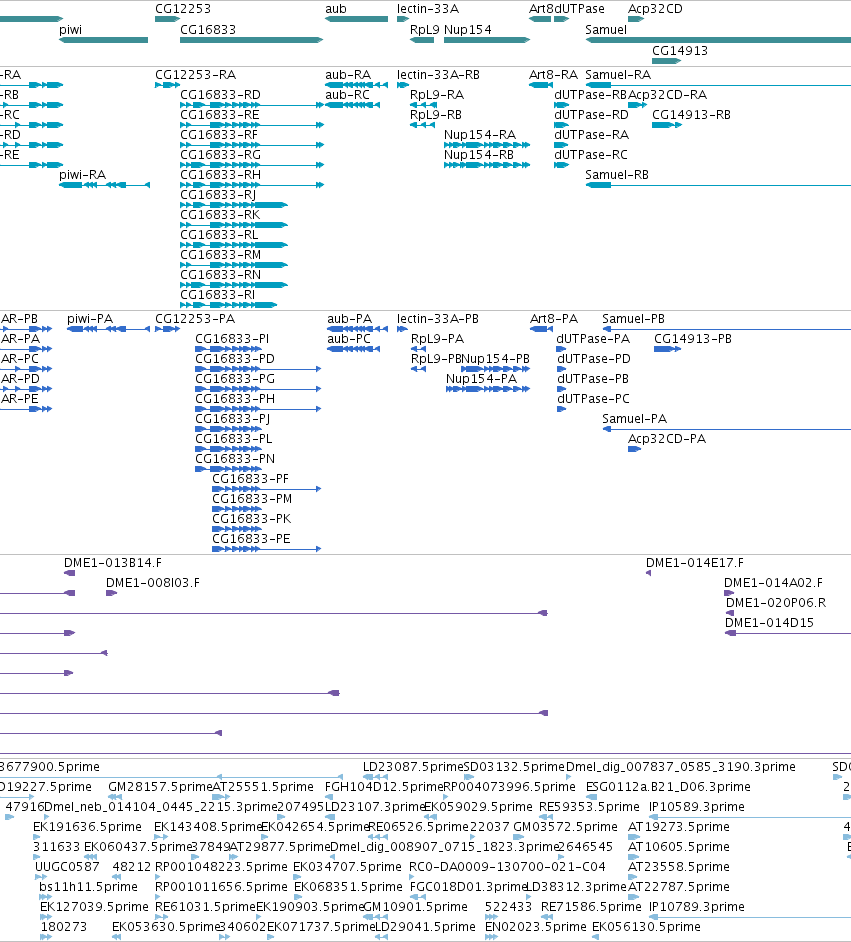Screen dimensions: 851x942
Task: Click the Acp32CD-PA protein label
Action: tap(667, 439)
